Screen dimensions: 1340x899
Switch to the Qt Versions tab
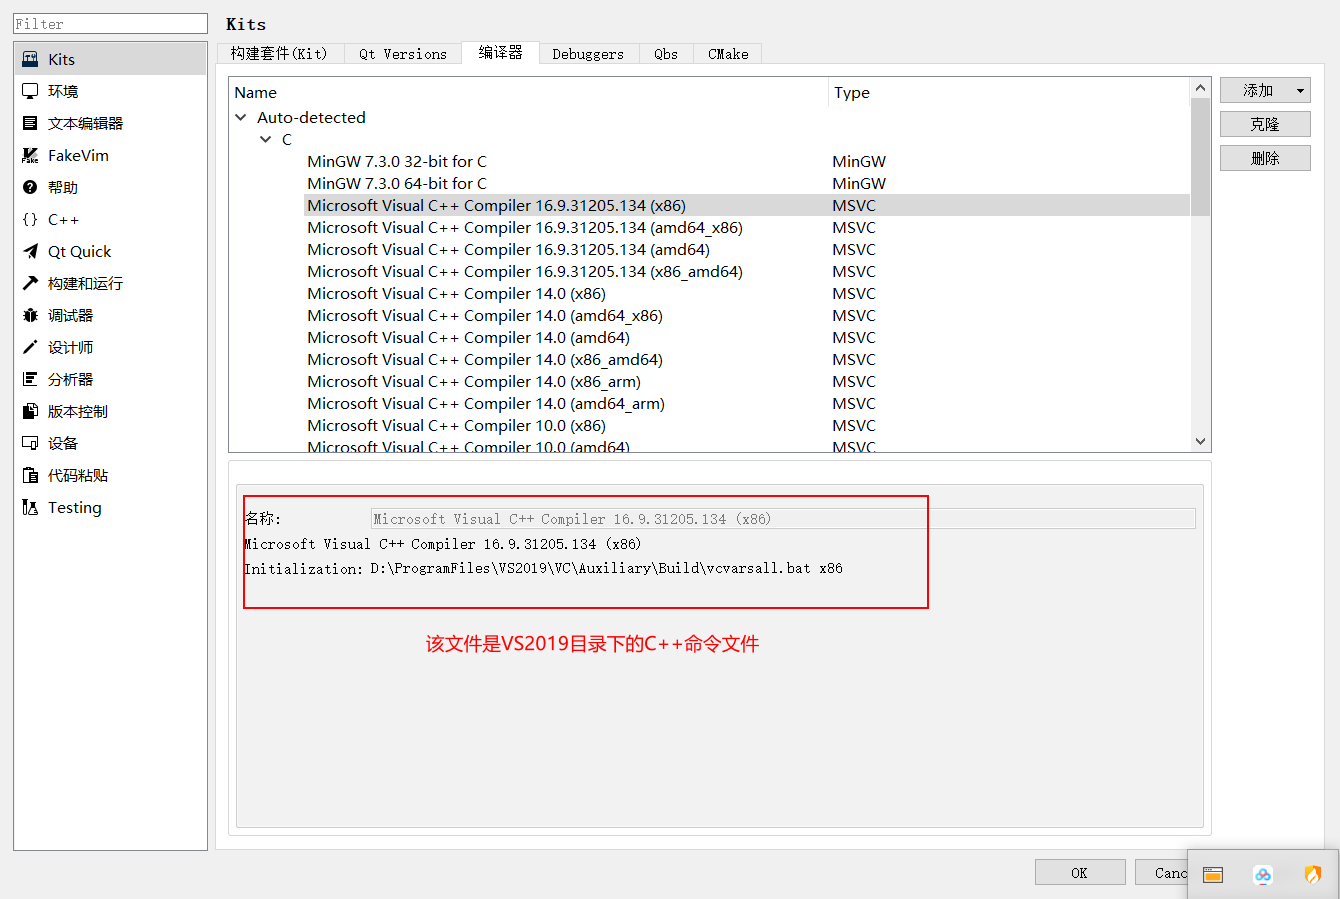pos(403,53)
